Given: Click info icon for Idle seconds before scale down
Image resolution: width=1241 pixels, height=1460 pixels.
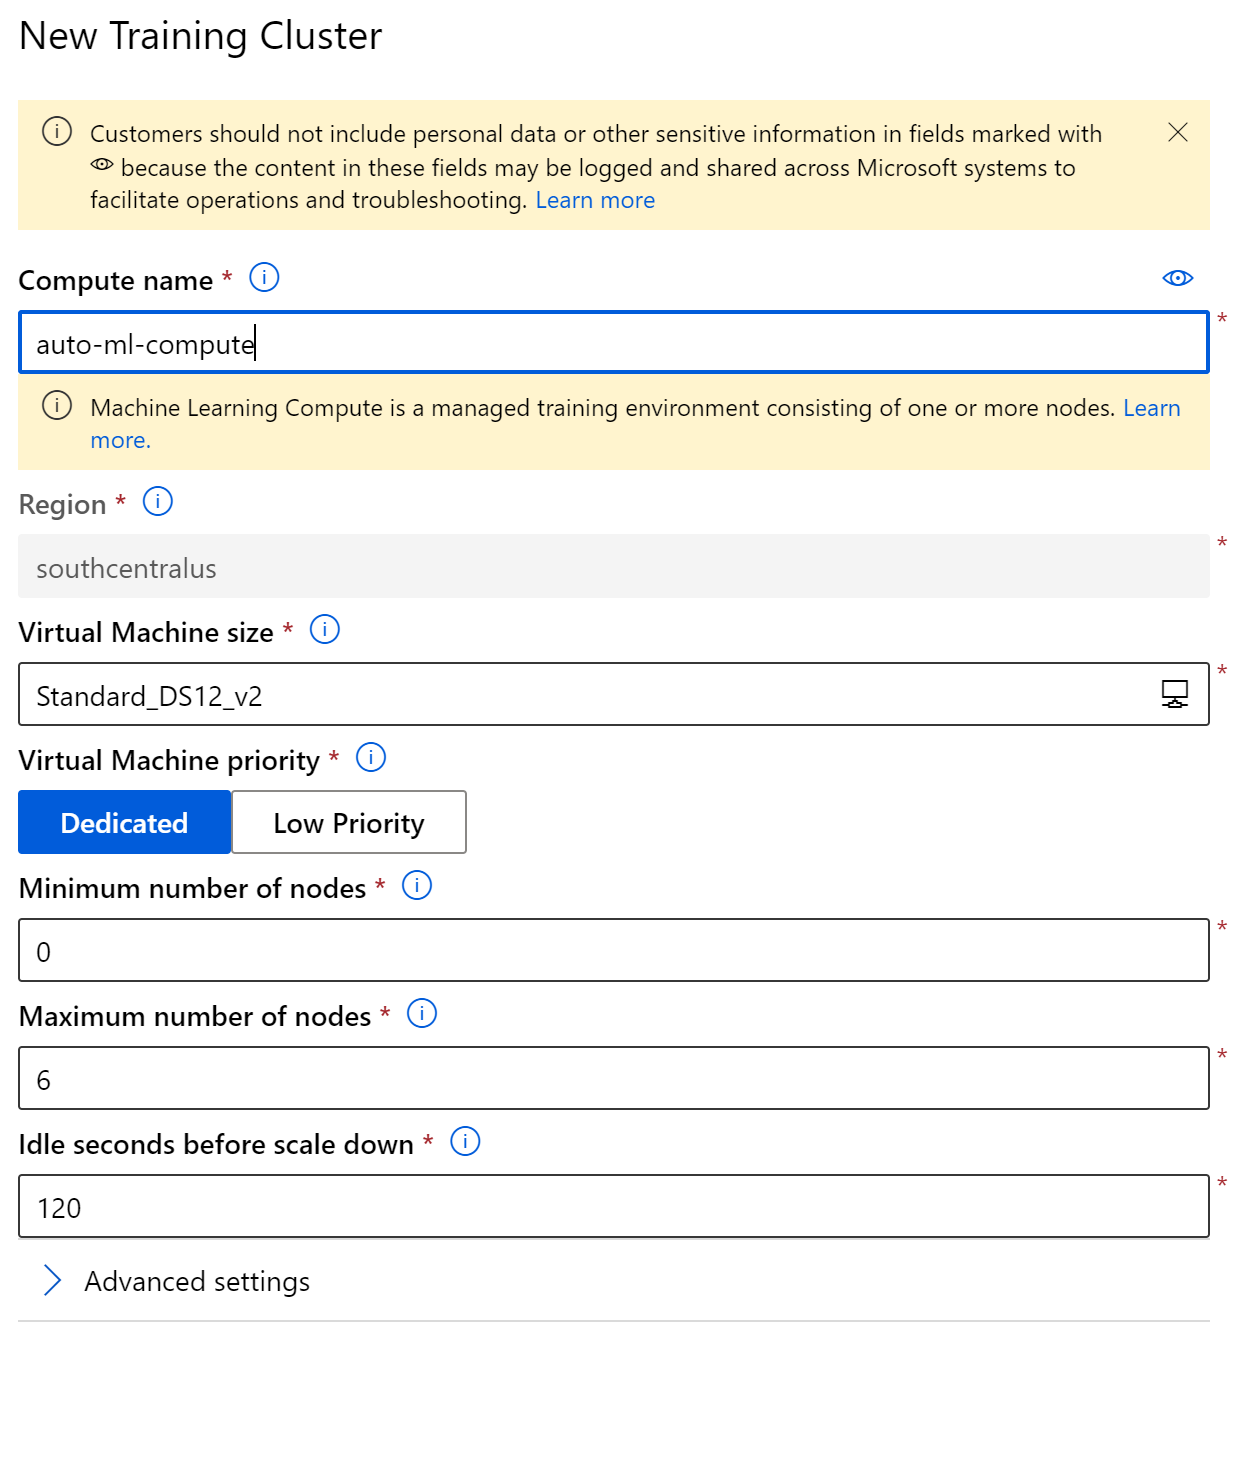Looking at the screenshot, I should coord(465,1141).
